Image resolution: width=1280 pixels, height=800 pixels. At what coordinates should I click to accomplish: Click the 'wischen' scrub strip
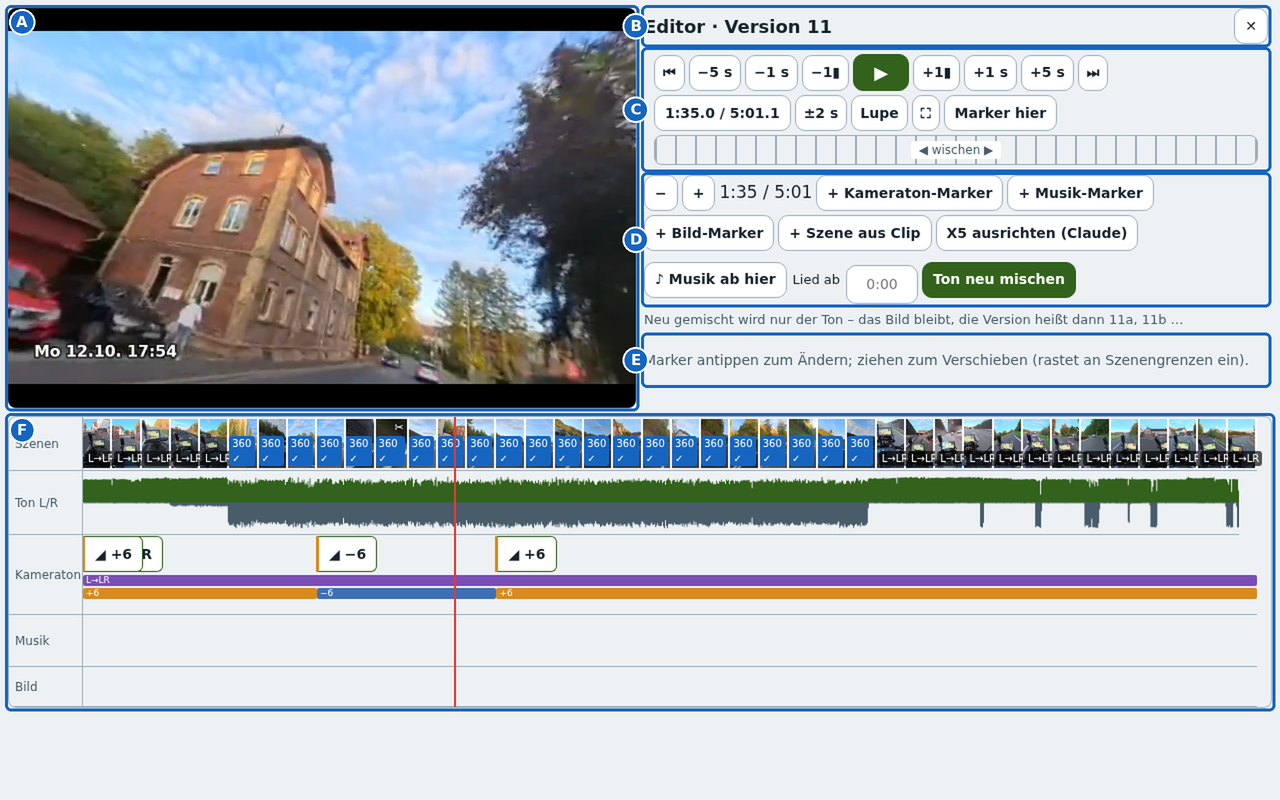click(956, 150)
